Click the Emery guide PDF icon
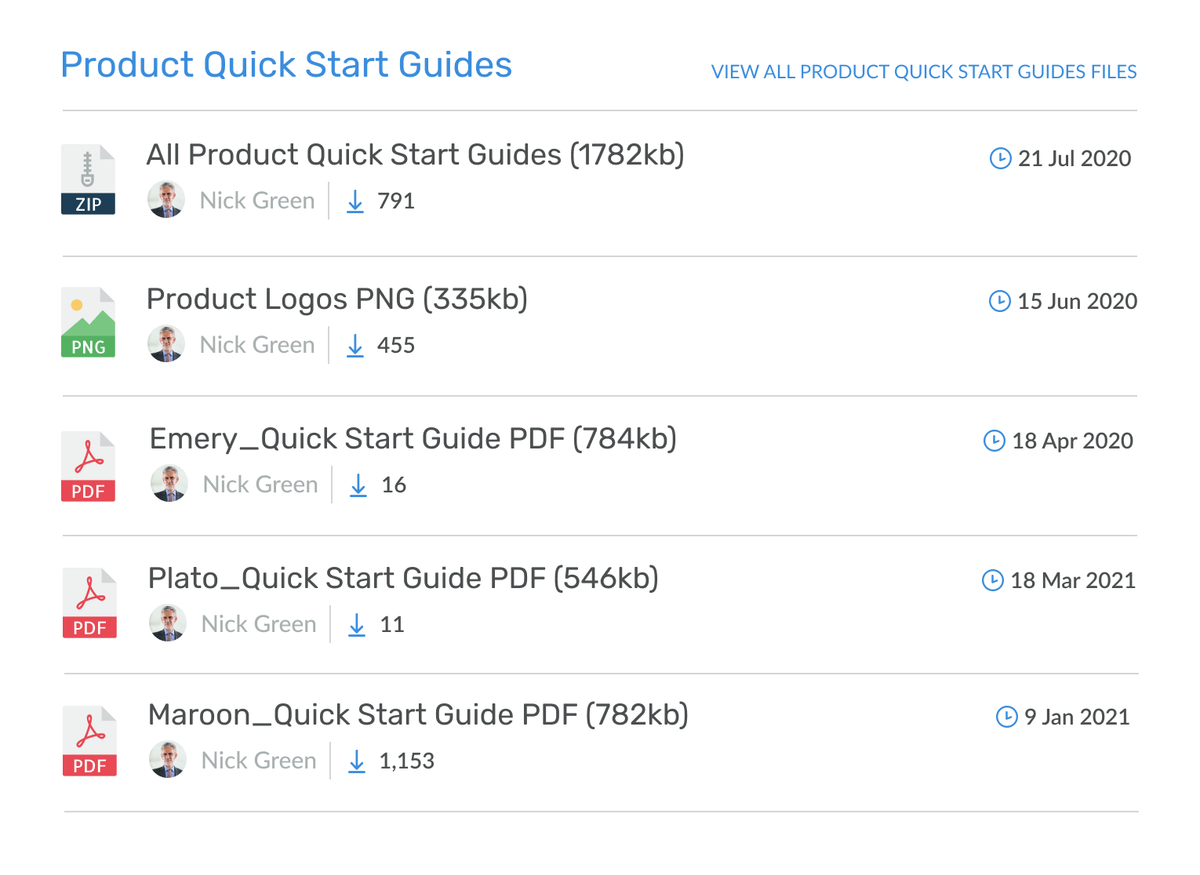1200x875 pixels. point(88,467)
